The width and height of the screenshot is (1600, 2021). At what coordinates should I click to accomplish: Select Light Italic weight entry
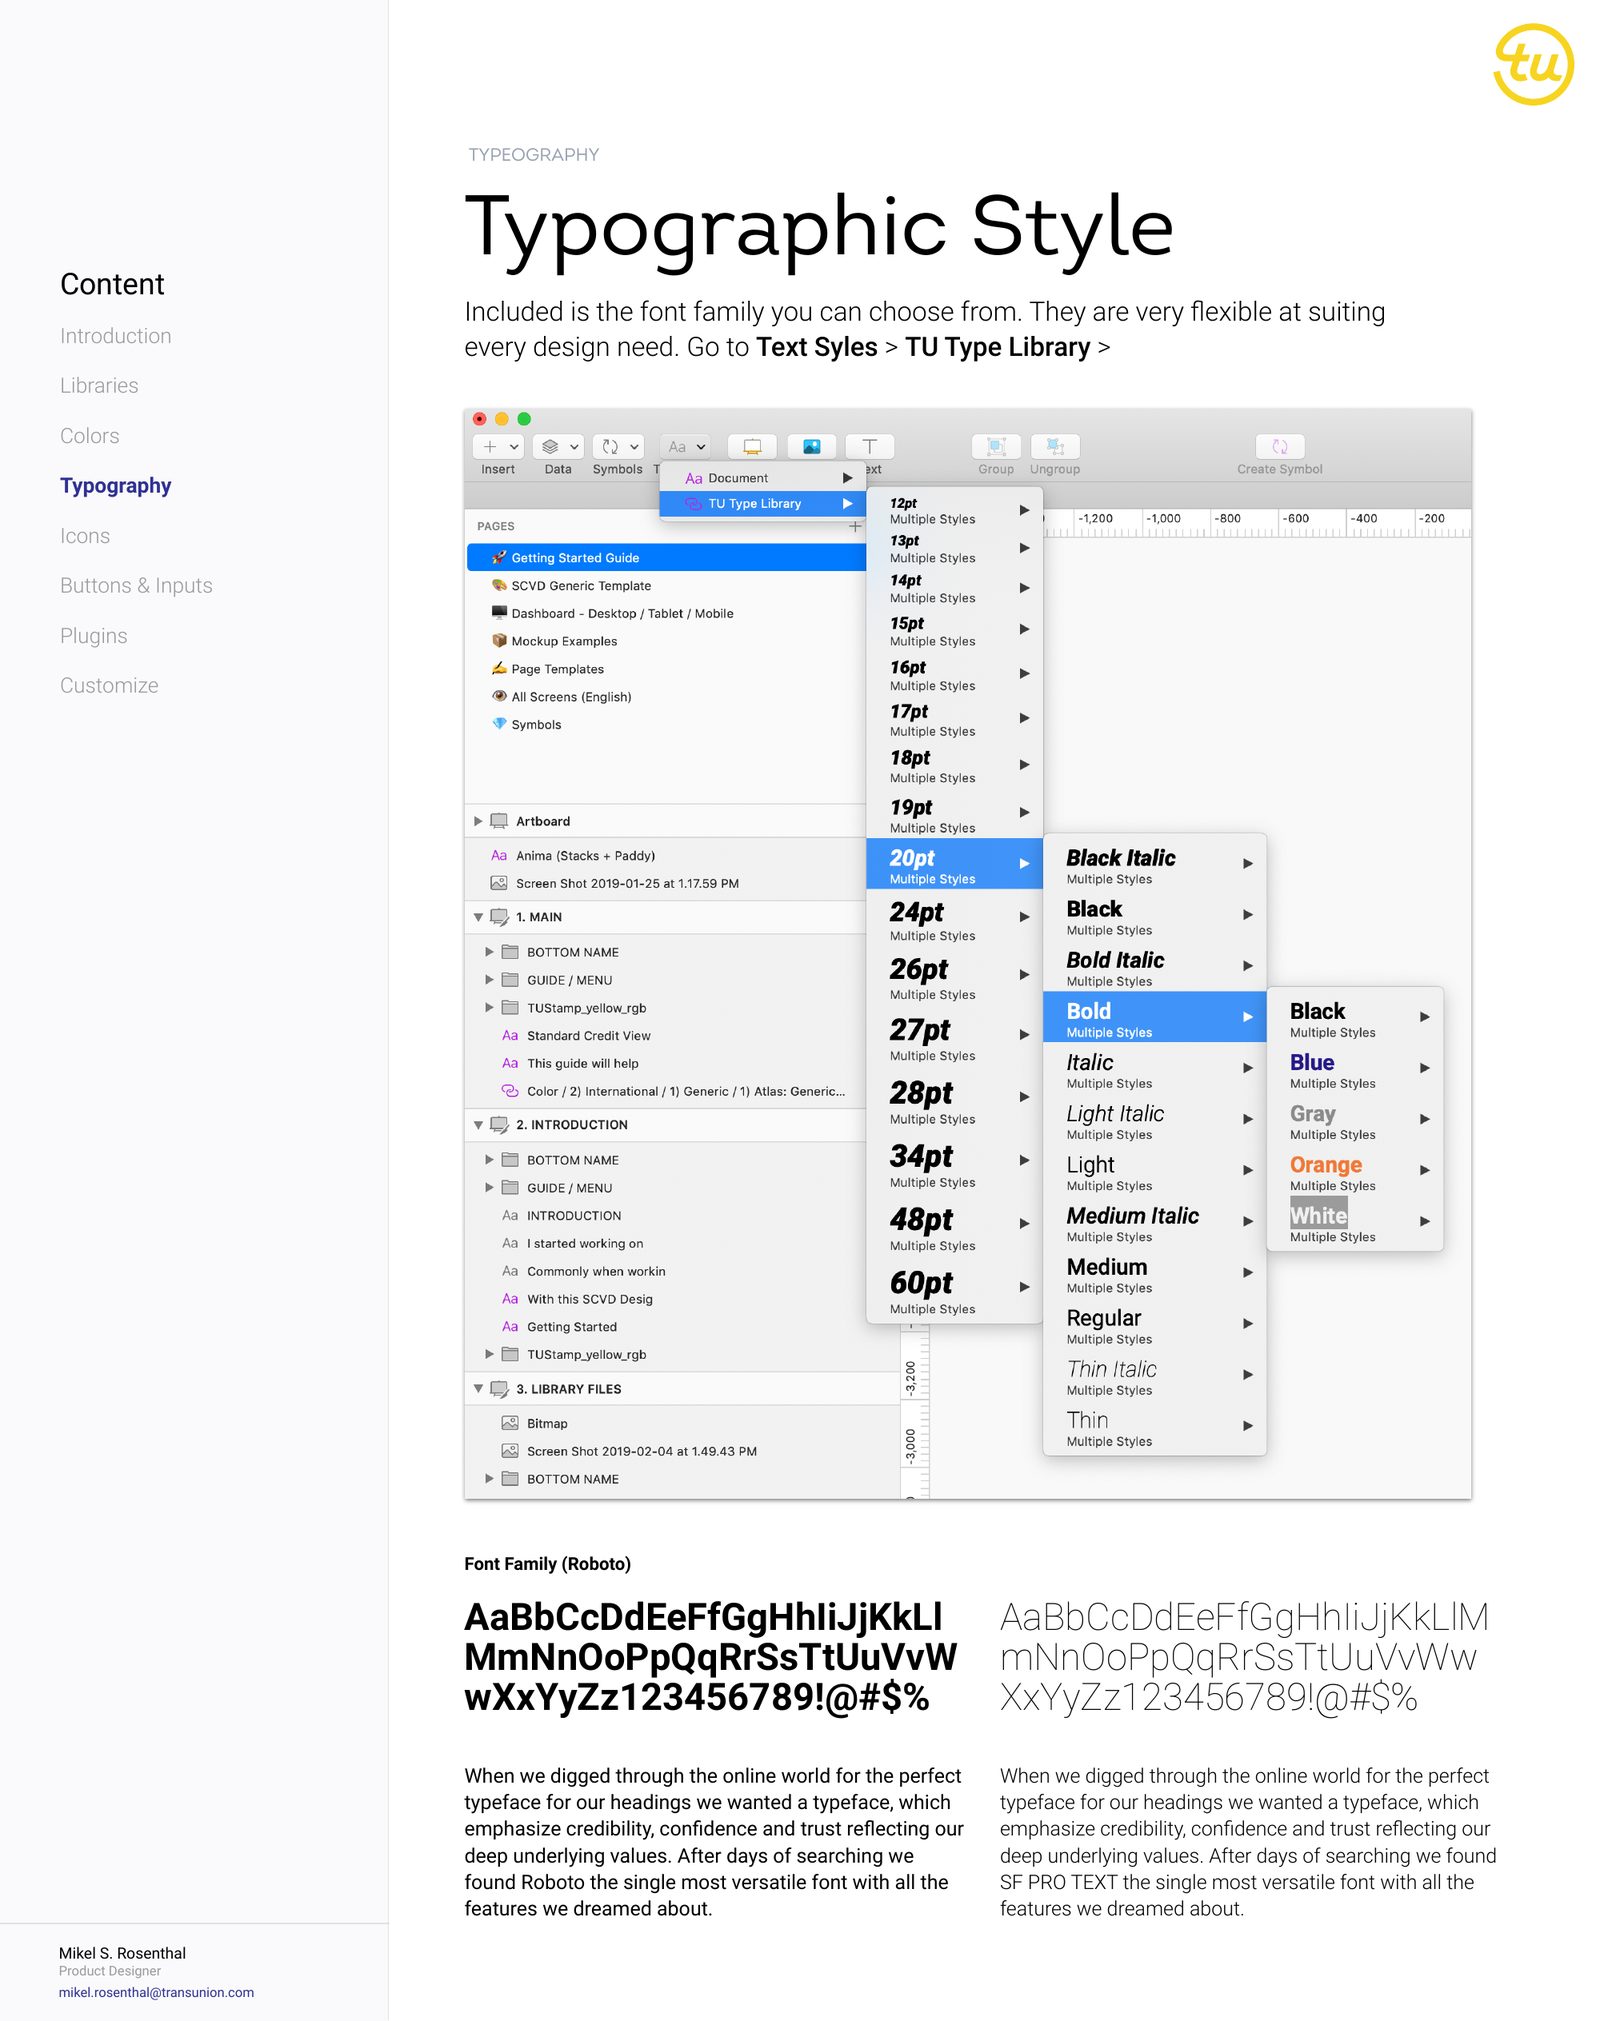coord(1155,1120)
